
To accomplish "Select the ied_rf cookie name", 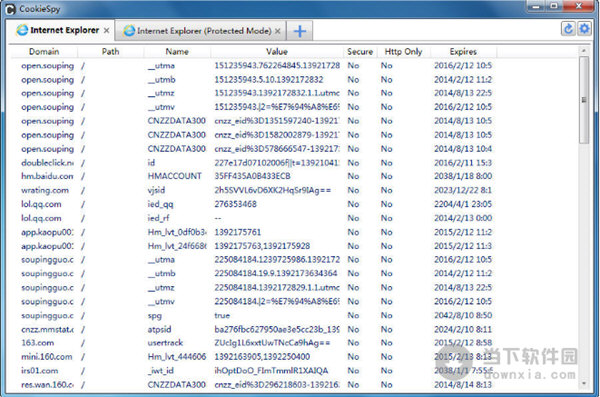I will click(x=158, y=218).
